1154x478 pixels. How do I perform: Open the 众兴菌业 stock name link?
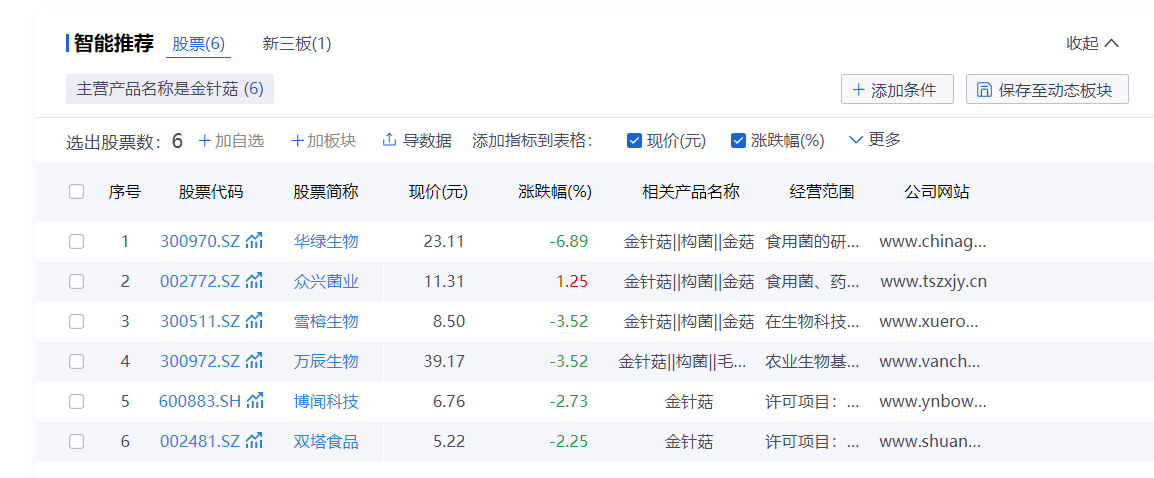(326, 281)
